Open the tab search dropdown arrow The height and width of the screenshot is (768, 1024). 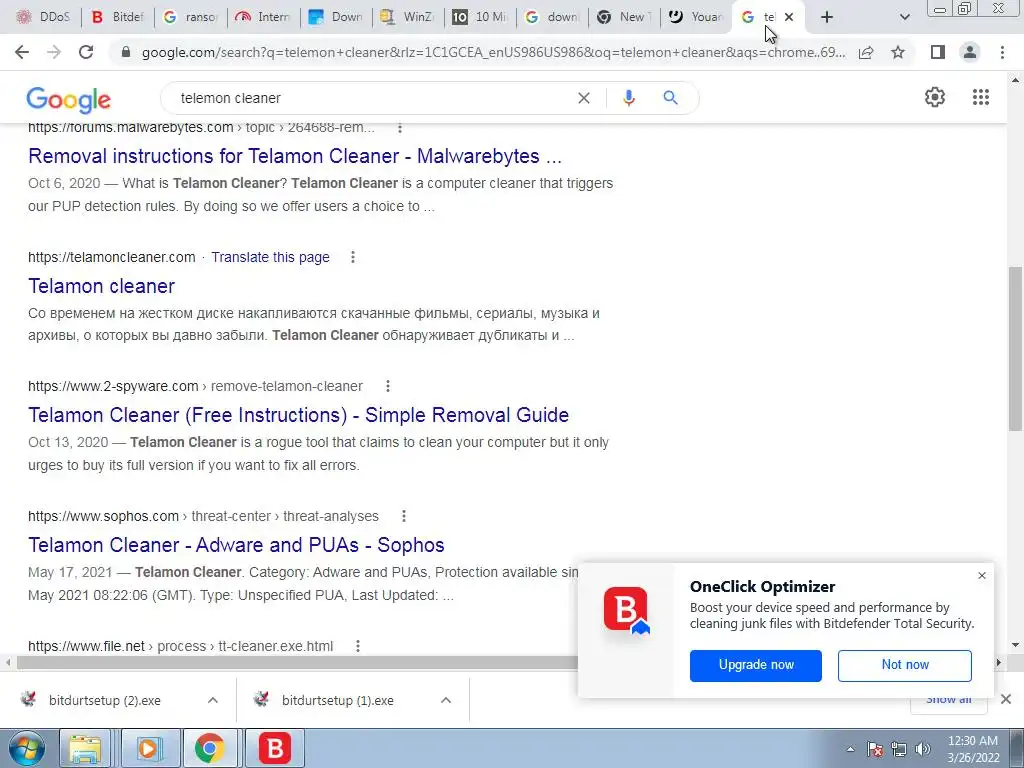pos(904,18)
